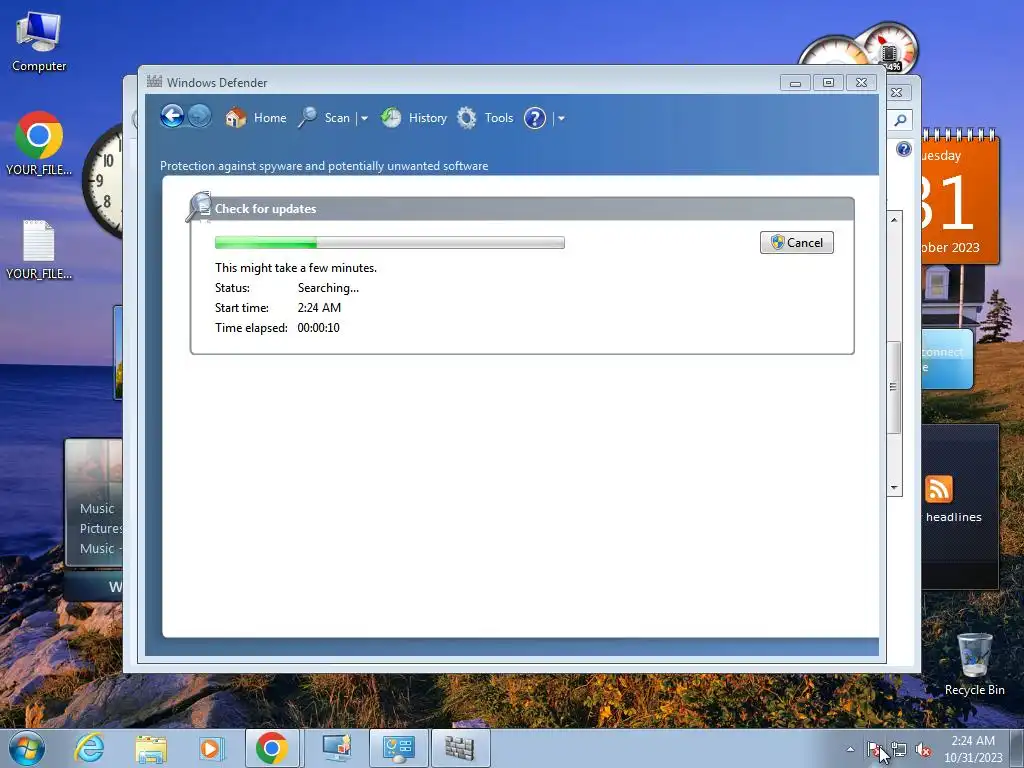The height and width of the screenshot is (768, 1024).
Task: Expand the Help options dropdown arrow
Action: tap(561, 119)
